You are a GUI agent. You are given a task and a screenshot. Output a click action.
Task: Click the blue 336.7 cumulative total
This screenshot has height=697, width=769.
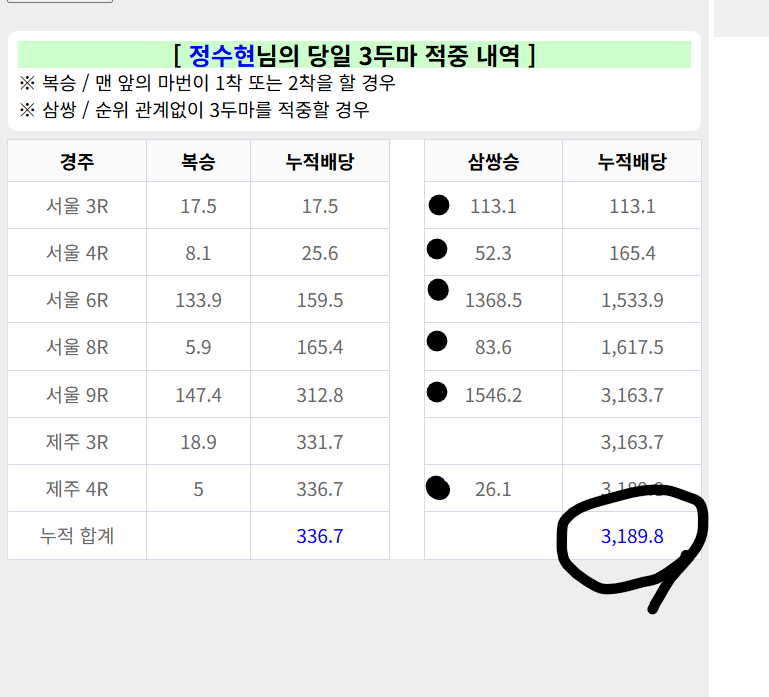click(x=320, y=537)
